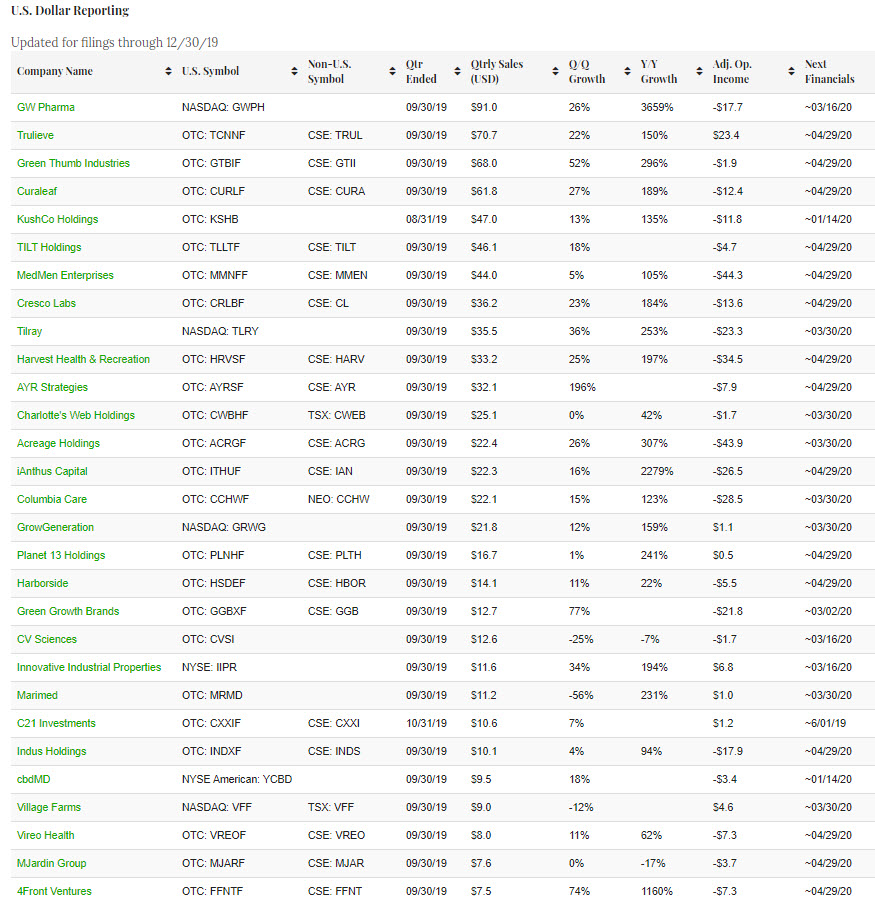Click the sort arrows for U.S. Symbol column

(294, 72)
